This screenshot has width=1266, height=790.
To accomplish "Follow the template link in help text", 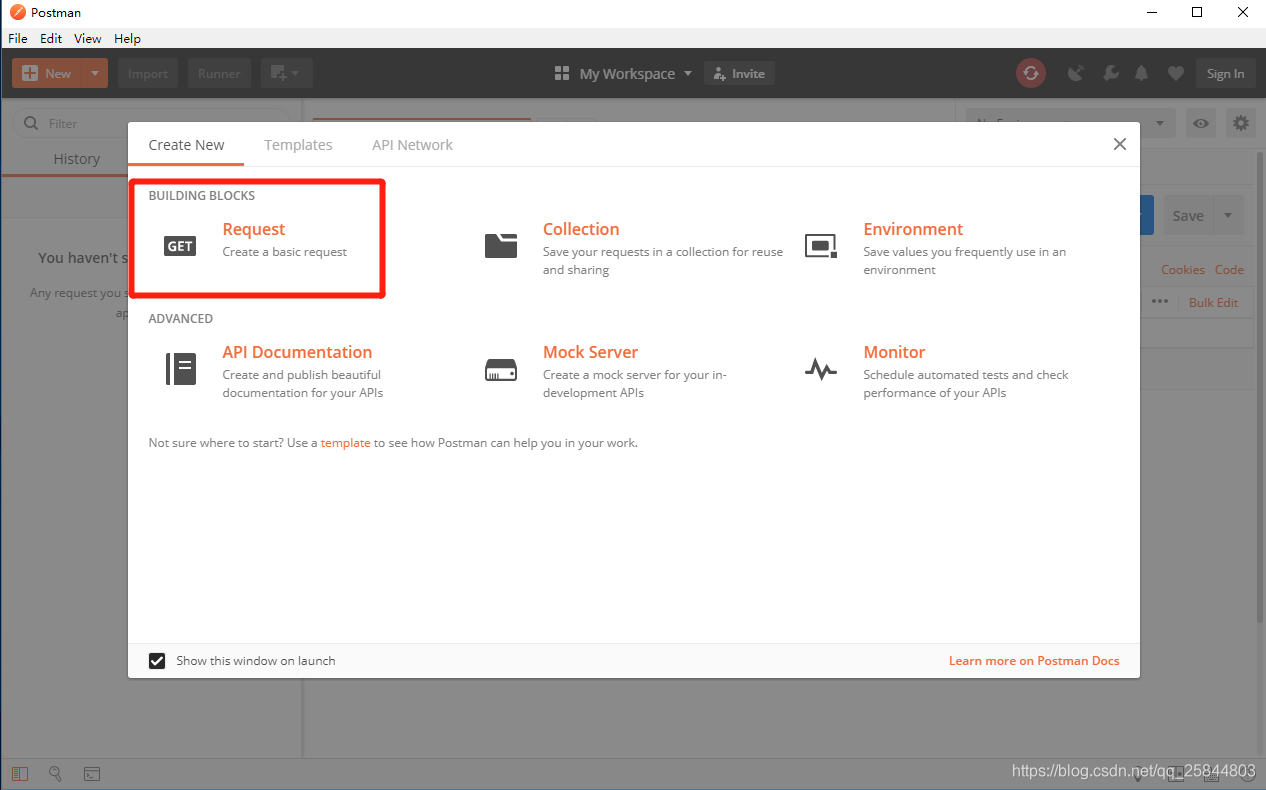I will coord(345,442).
